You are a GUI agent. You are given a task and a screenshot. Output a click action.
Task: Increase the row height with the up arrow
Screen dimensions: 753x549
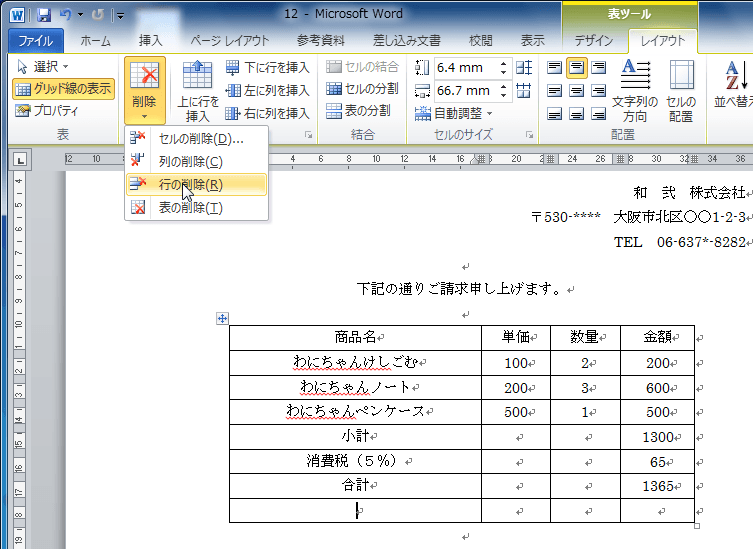[x=503, y=63]
